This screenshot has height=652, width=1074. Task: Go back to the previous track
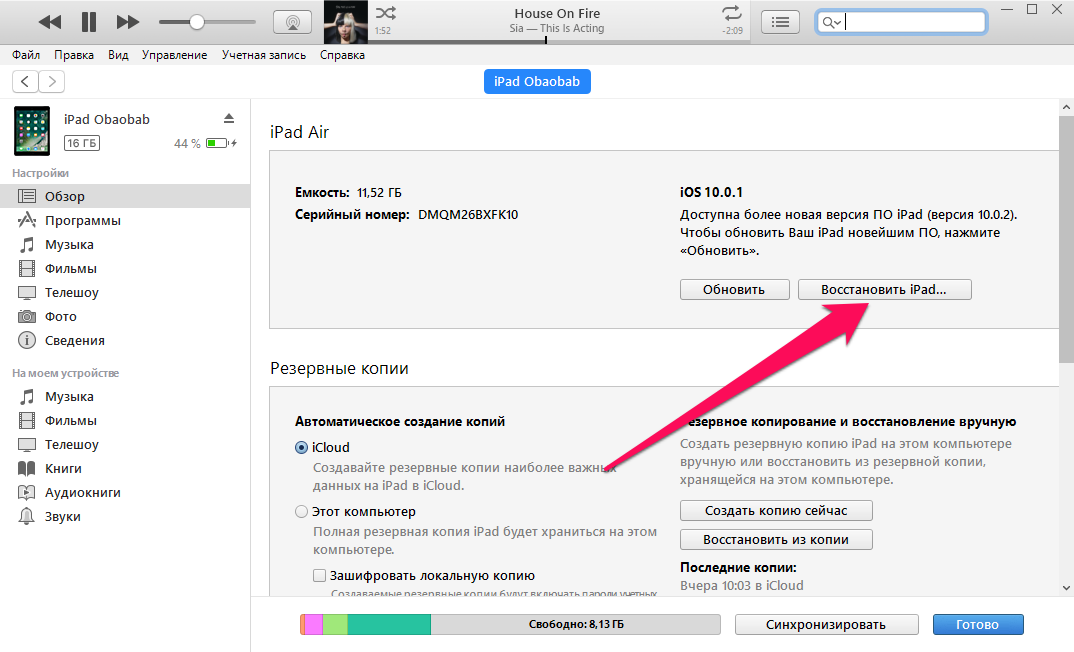pyautogui.click(x=49, y=22)
